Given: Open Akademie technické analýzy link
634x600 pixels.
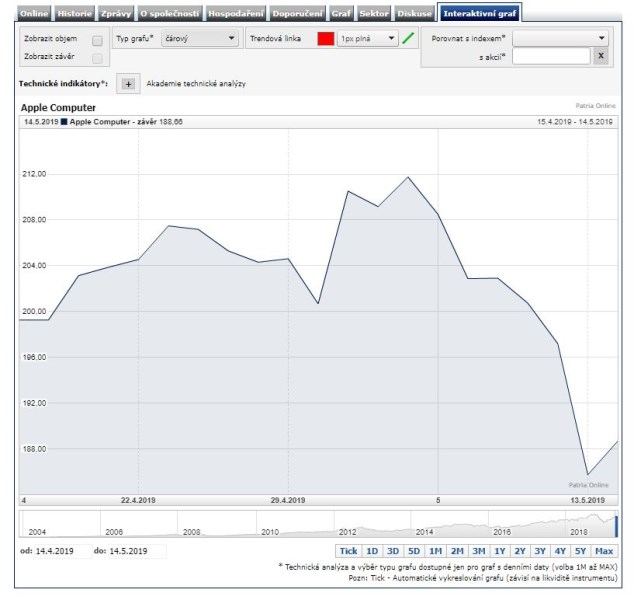Looking at the screenshot, I should click(196, 84).
